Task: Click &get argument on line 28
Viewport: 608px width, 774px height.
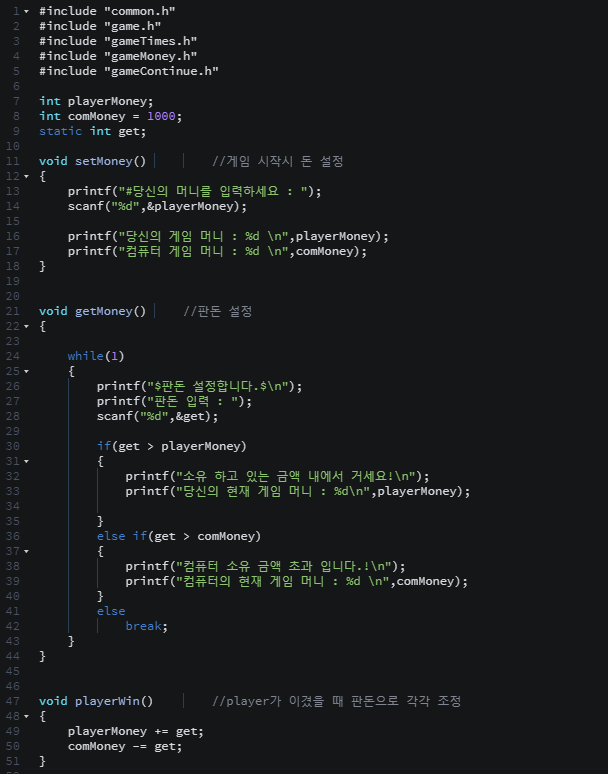Action: click(190, 416)
